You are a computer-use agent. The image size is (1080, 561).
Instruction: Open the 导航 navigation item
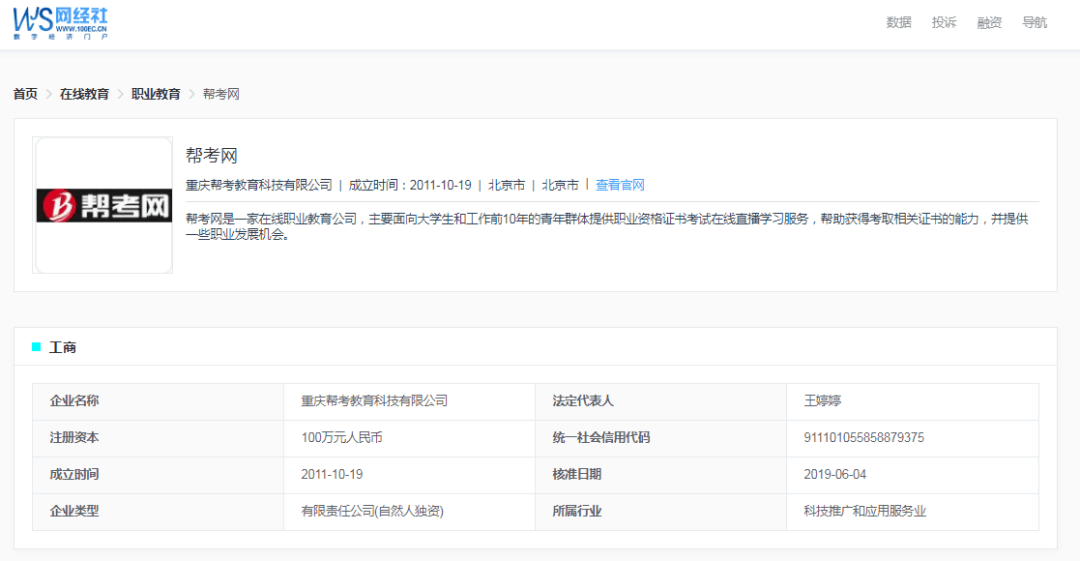[x=1035, y=23]
